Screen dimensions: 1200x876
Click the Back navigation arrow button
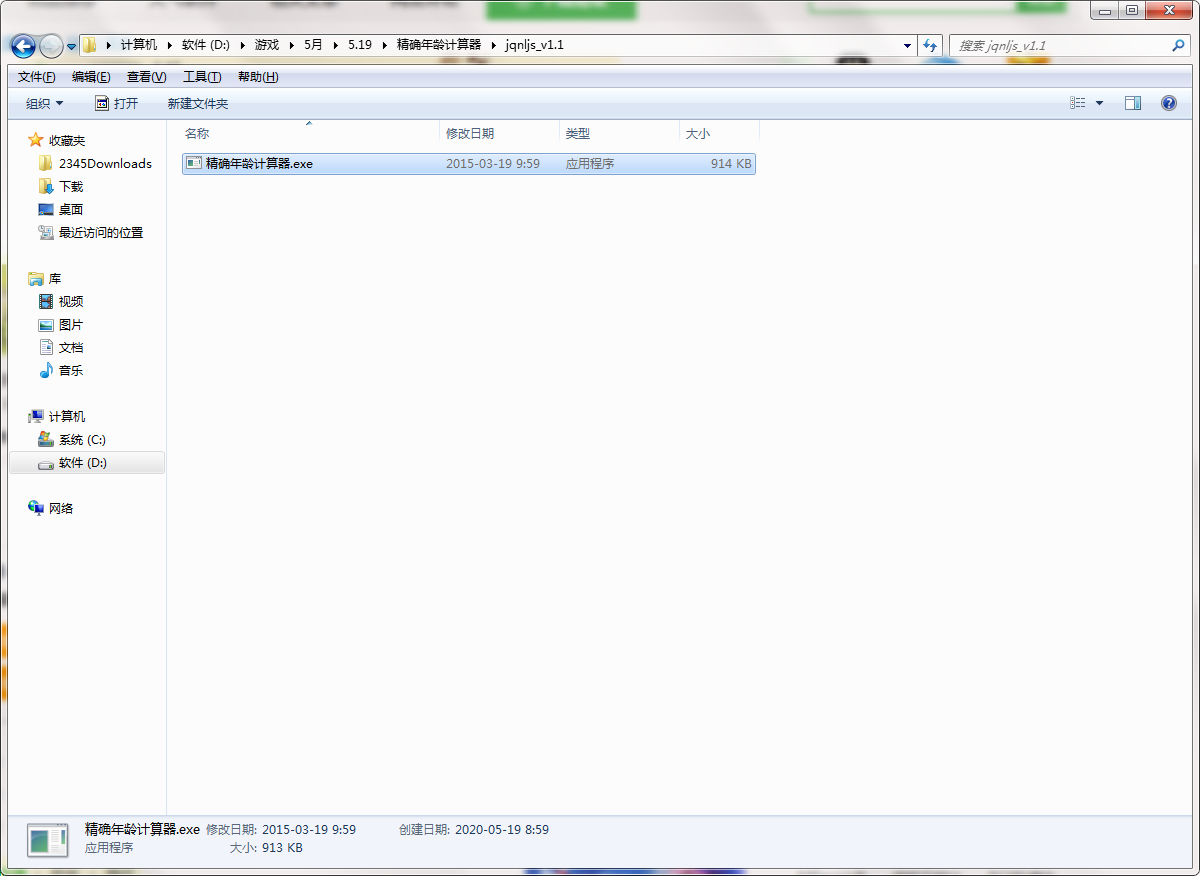coord(24,46)
